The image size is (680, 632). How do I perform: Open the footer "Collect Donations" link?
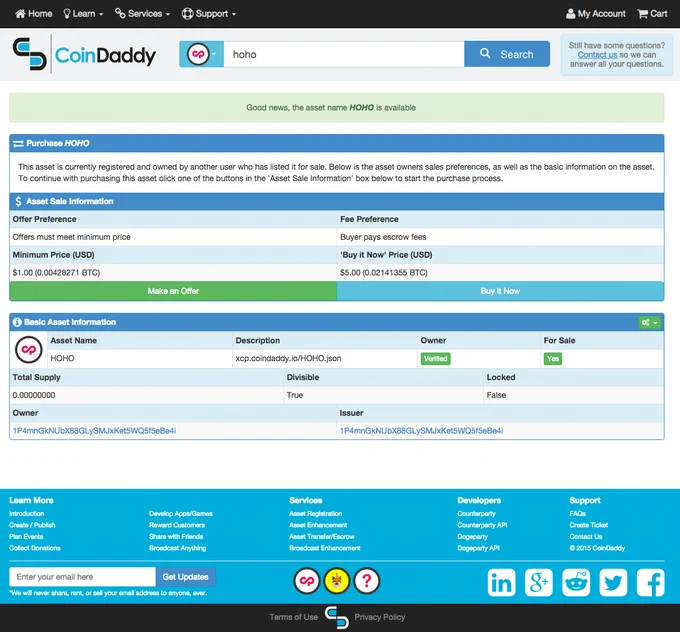pos(35,548)
